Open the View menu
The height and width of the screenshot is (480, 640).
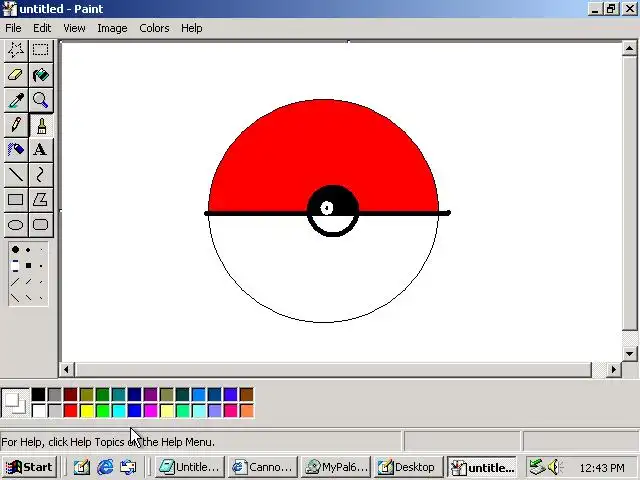[x=74, y=28]
